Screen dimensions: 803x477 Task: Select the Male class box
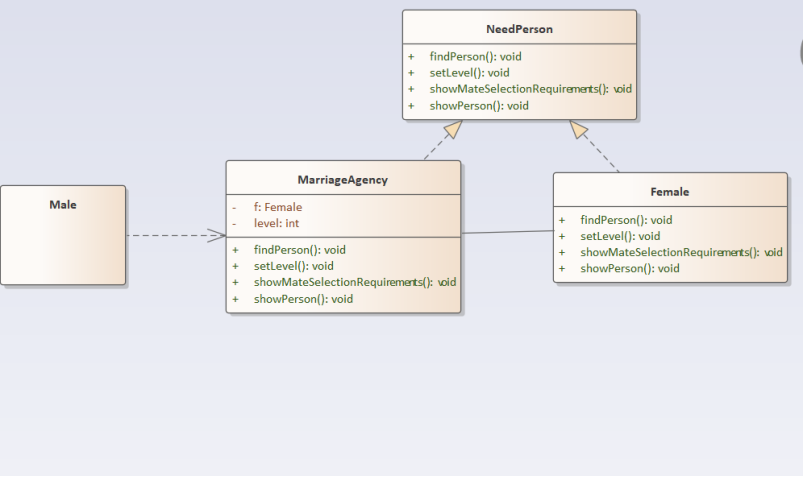[x=63, y=235]
